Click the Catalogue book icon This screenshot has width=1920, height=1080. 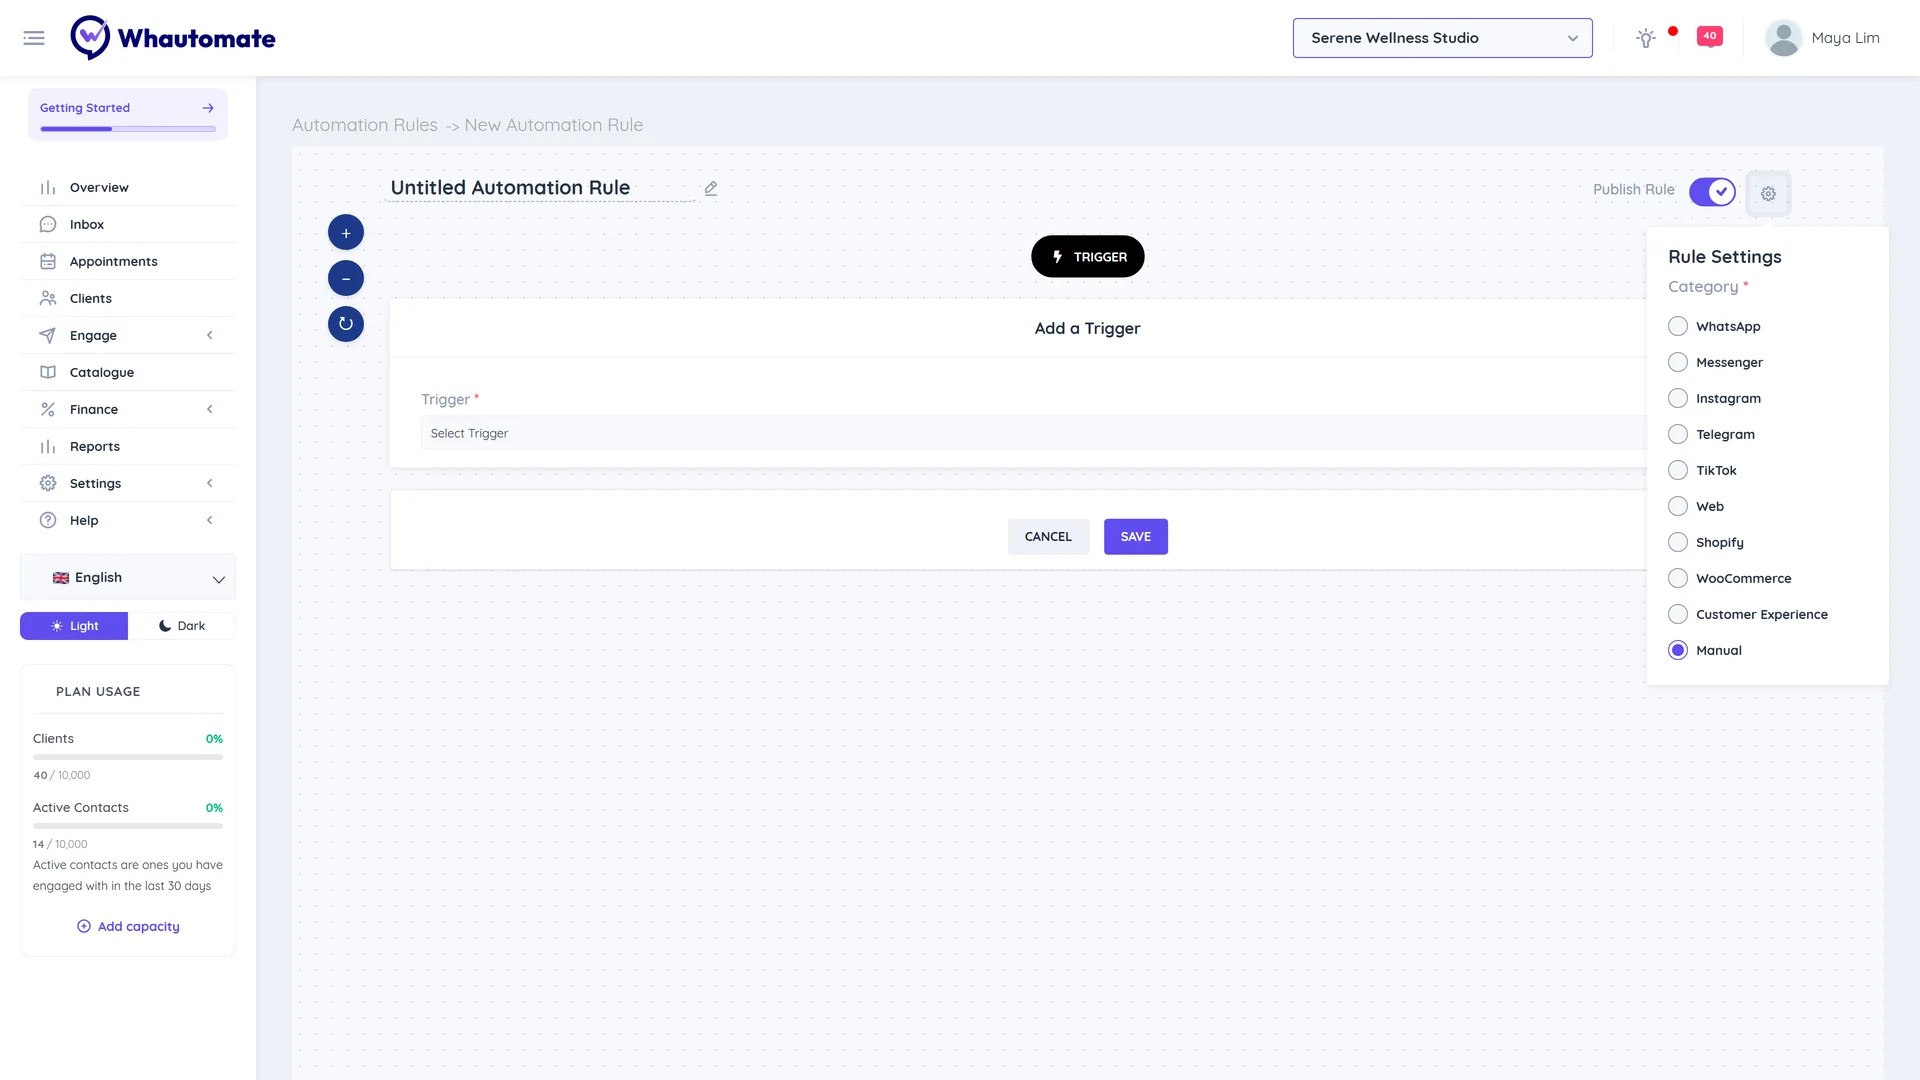[48, 373]
